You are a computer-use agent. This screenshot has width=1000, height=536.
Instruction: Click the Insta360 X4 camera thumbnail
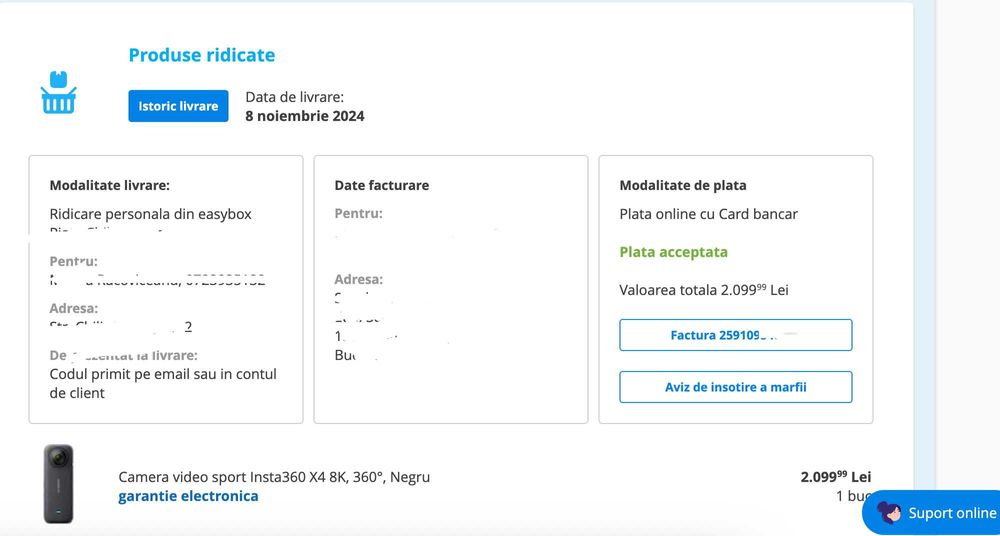[x=58, y=484]
